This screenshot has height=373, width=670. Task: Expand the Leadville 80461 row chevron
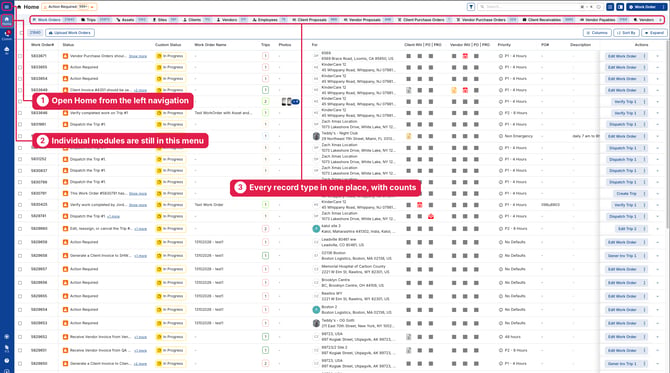click(658, 242)
